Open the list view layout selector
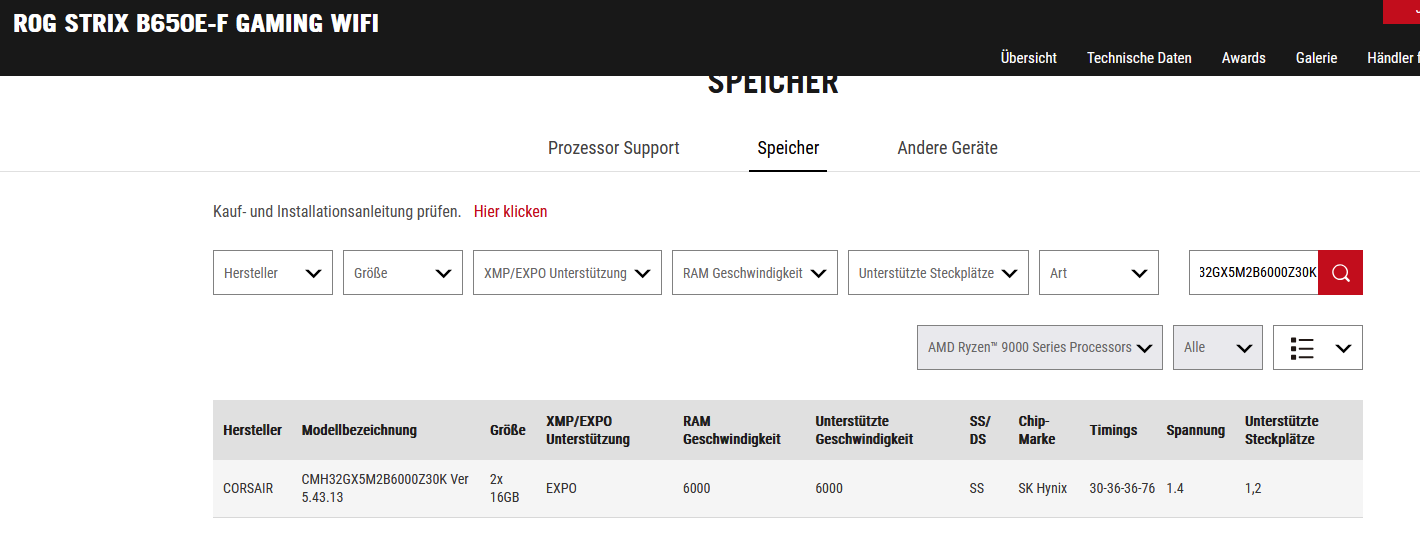Viewport: 1420px width, 553px height. (x=1317, y=348)
